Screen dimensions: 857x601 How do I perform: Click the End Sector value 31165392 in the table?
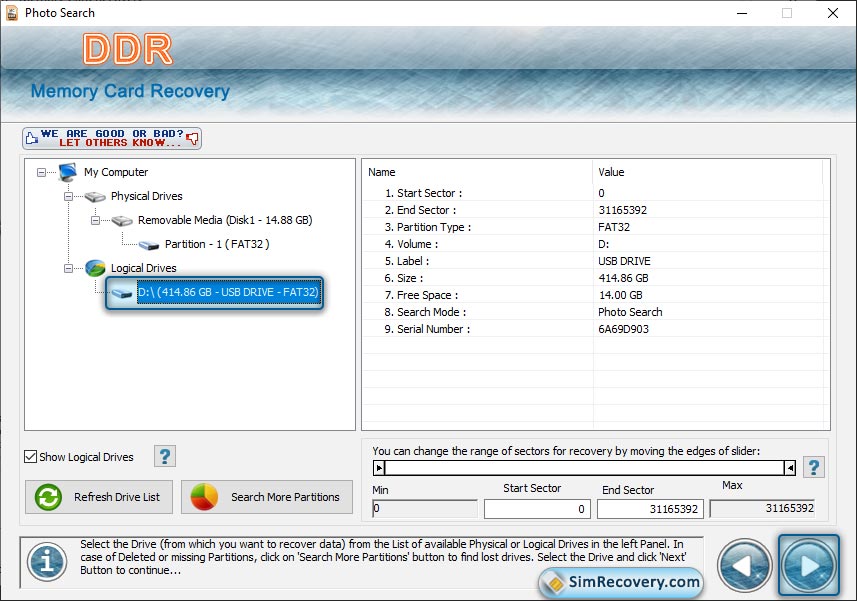click(x=623, y=210)
